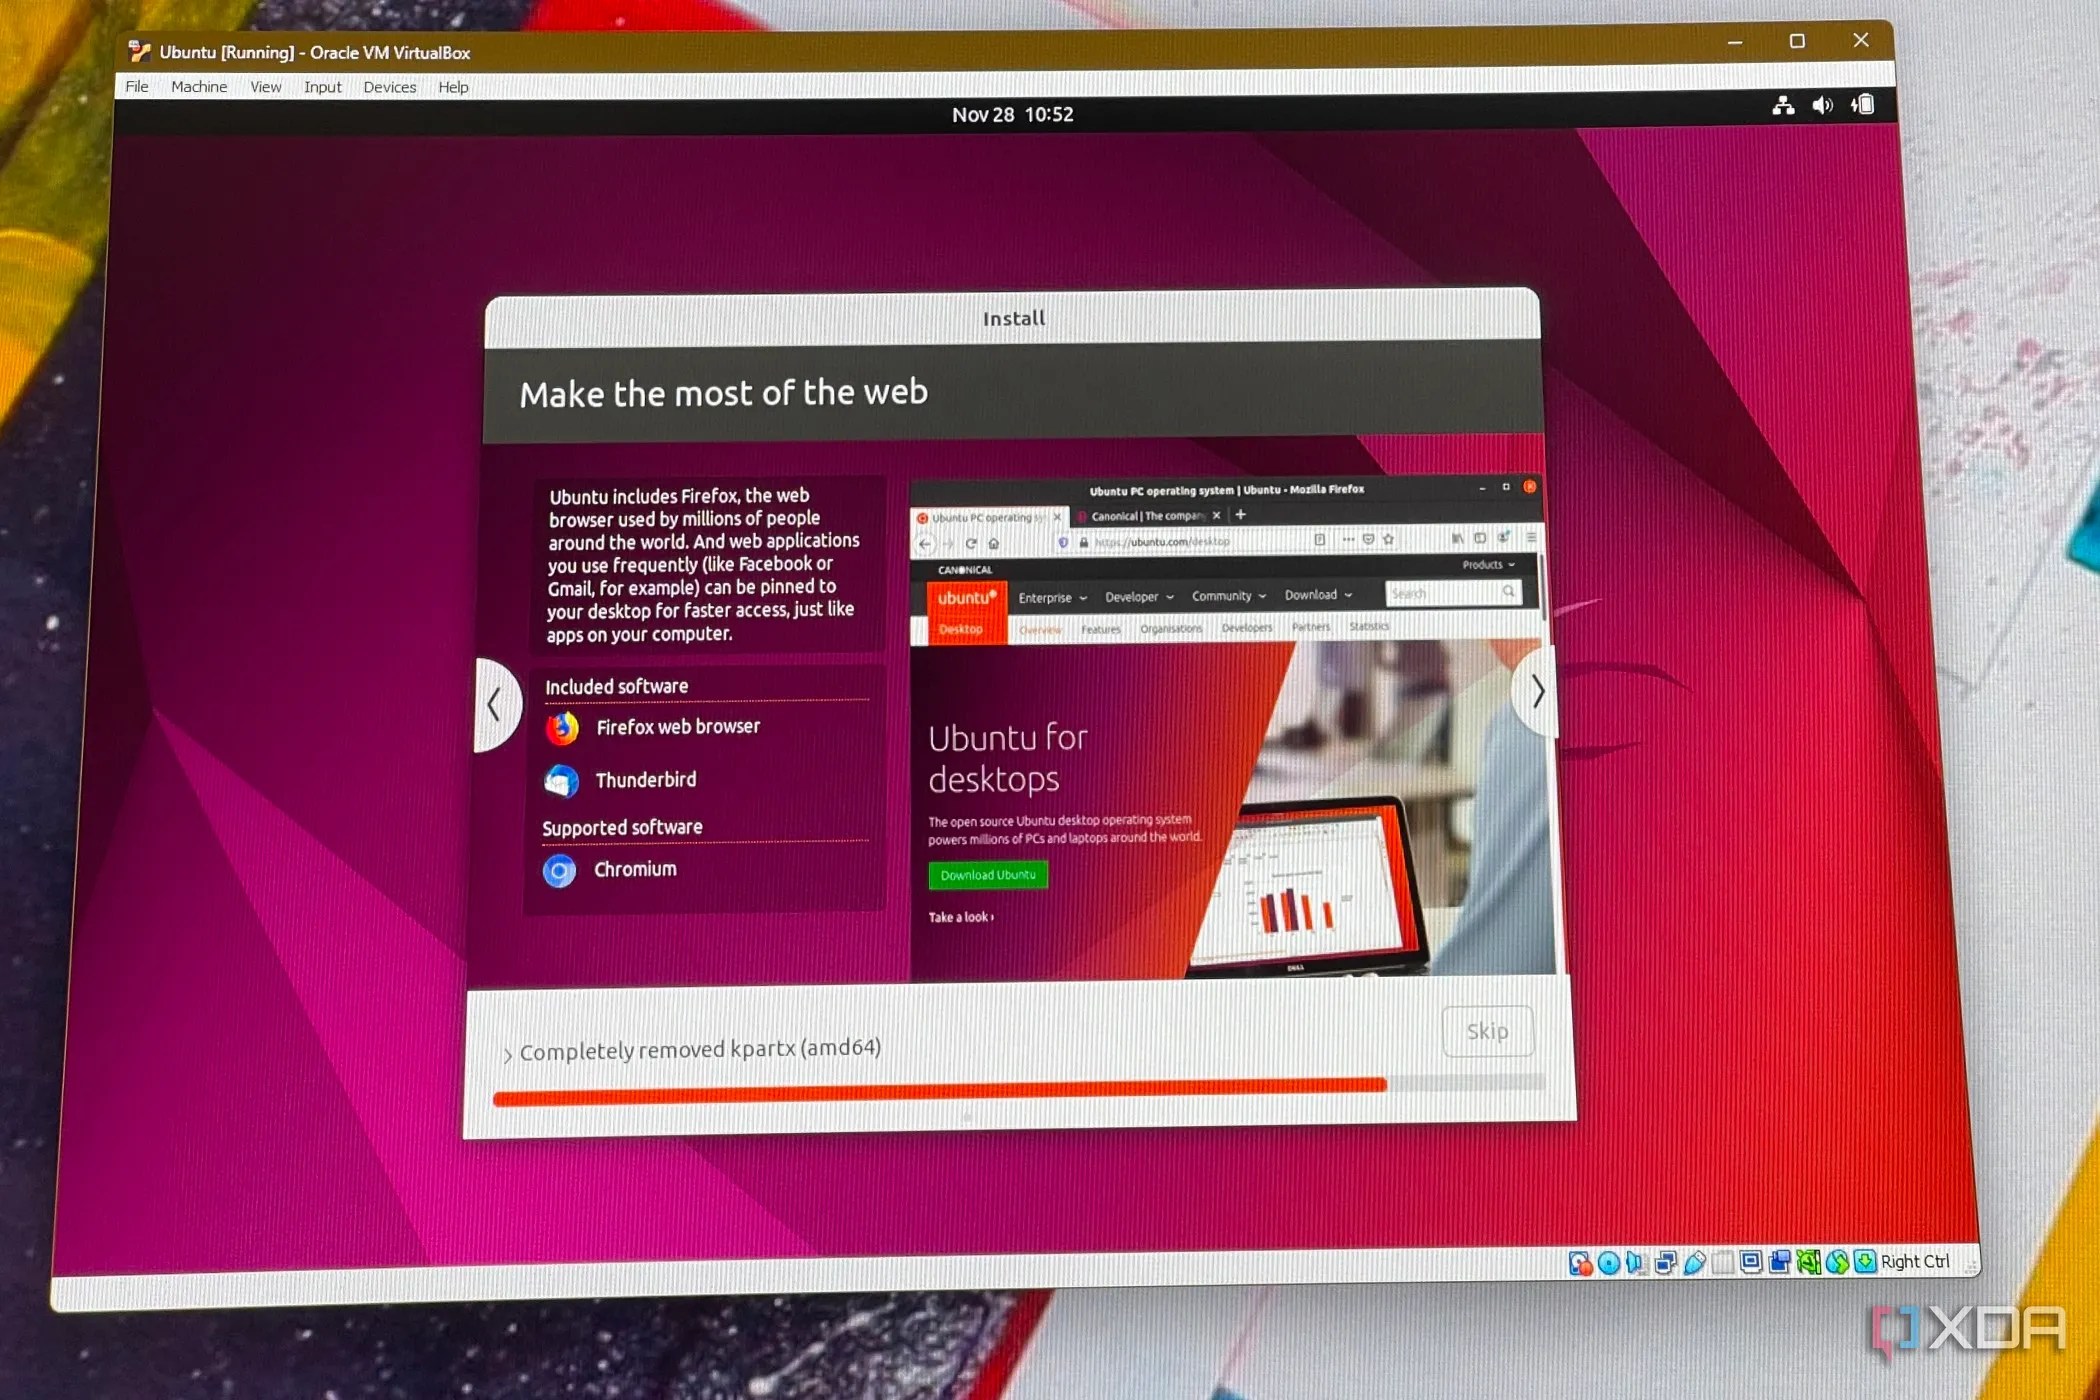Viewport: 2100px width, 1400px height.
Task: Expand the 'Completely removed kpartx (amd64)' details
Action: pyautogui.click(x=510, y=1051)
